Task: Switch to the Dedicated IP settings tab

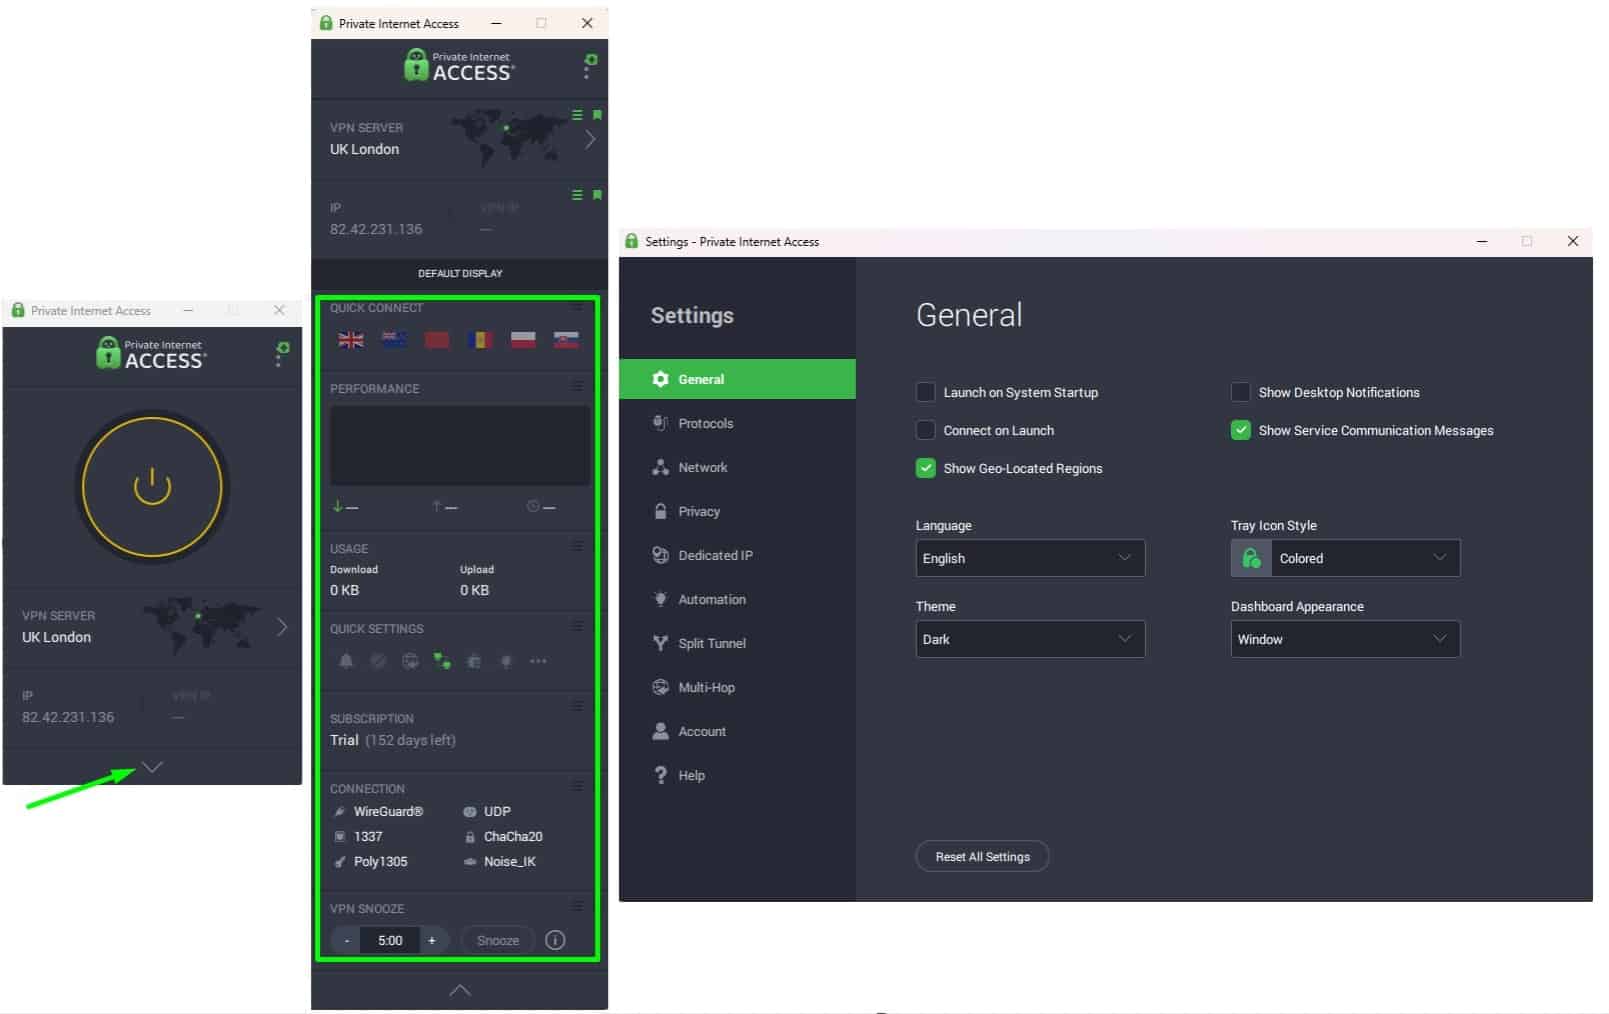Action: tap(737, 555)
